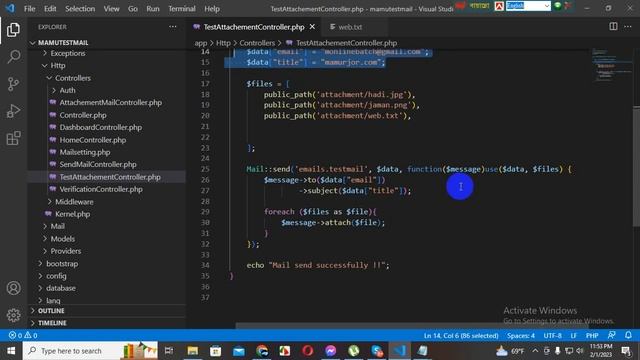Open the View menu
640x360 pixels.
point(111,9)
